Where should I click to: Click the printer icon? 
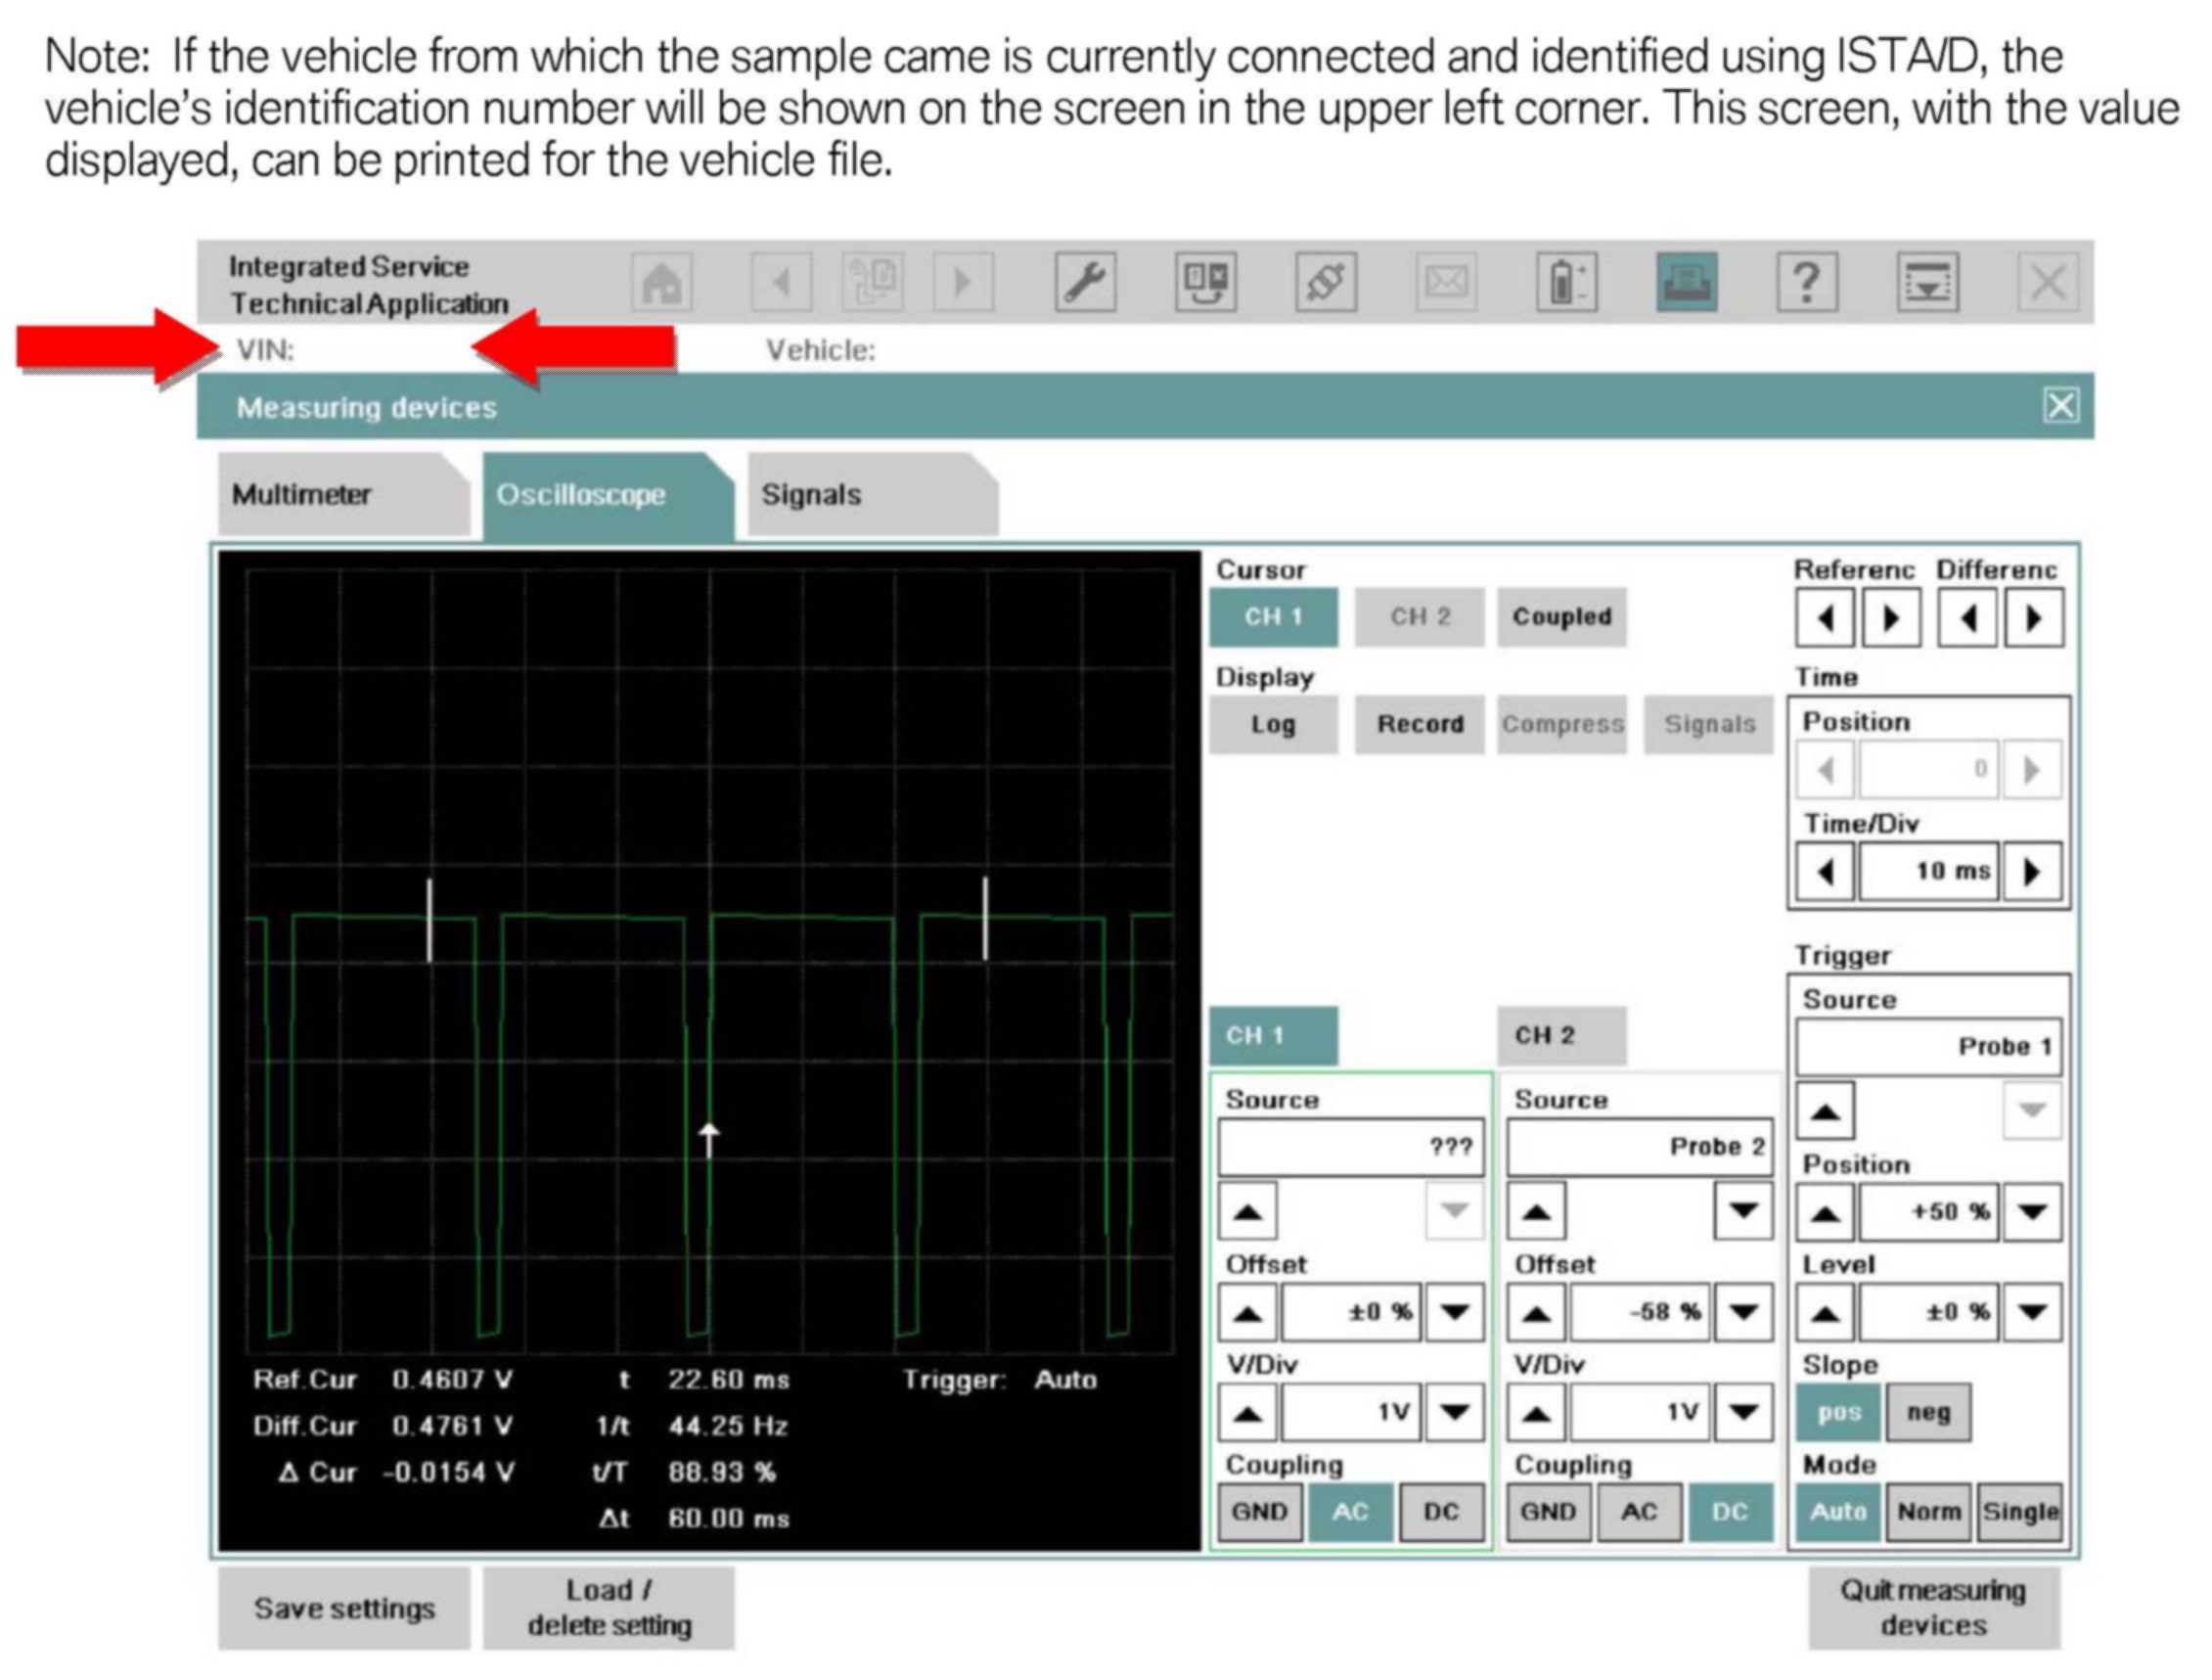click(x=1686, y=283)
